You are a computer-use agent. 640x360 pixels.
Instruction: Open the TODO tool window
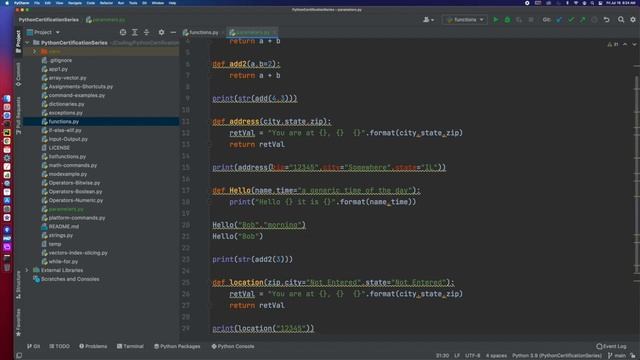pyautogui.click(x=59, y=346)
